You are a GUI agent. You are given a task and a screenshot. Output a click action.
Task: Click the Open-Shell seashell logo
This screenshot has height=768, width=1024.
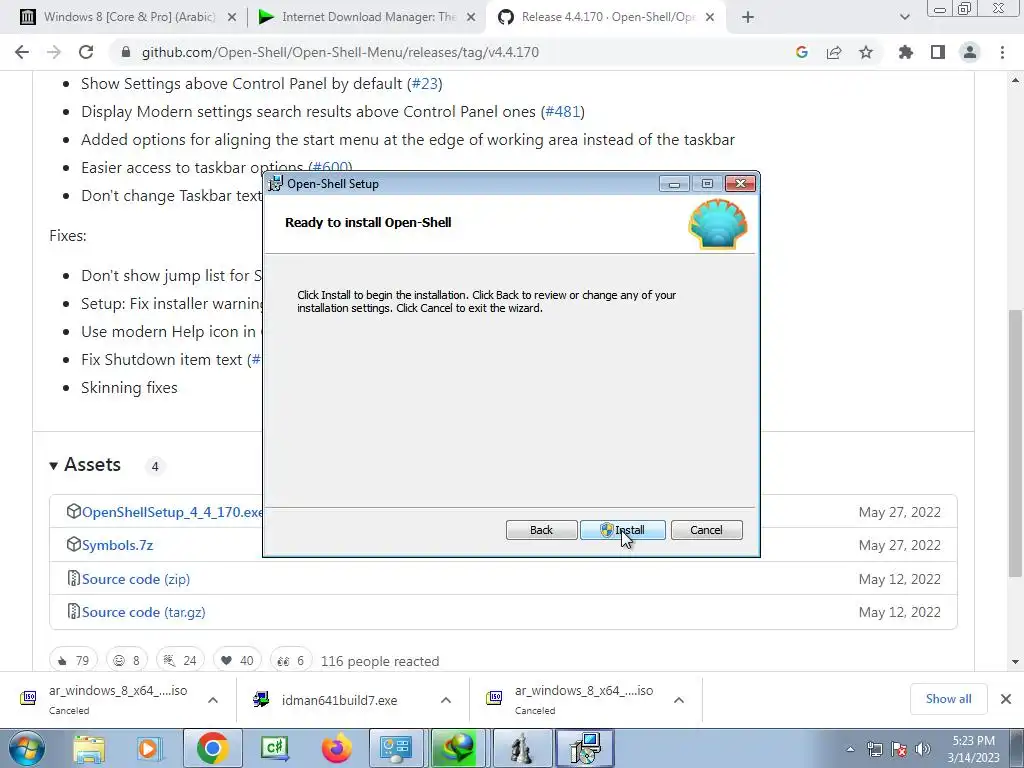[x=718, y=224]
